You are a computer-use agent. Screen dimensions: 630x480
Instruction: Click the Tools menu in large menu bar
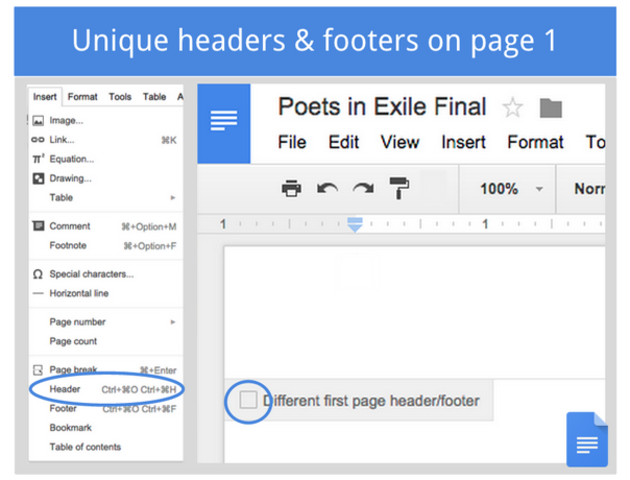coord(595,142)
